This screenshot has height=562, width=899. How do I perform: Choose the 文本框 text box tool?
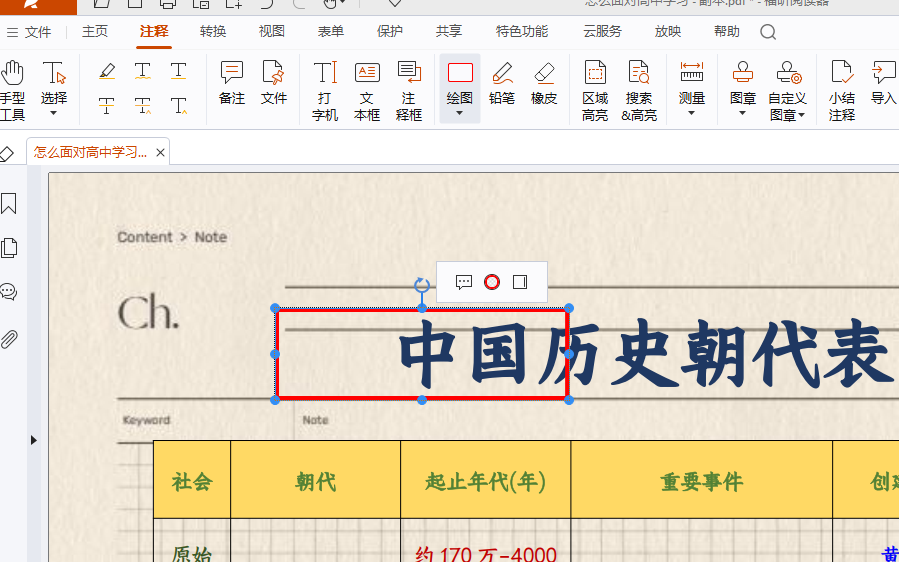pyautogui.click(x=367, y=90)
